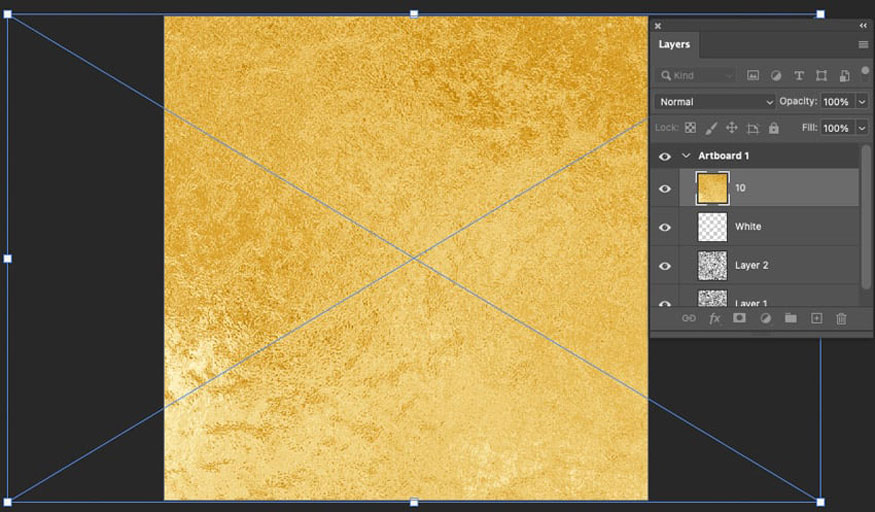
Task: Click the top-center transform handle
Action: click(414, 14)
